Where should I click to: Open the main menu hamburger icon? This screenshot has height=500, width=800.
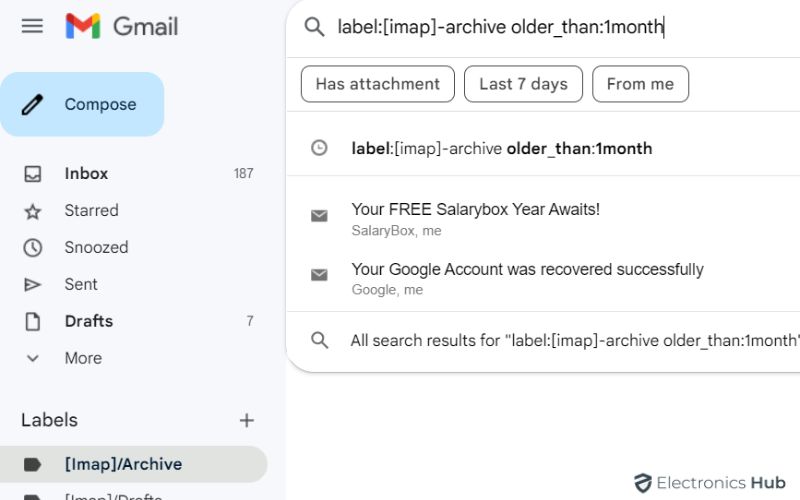32,26
